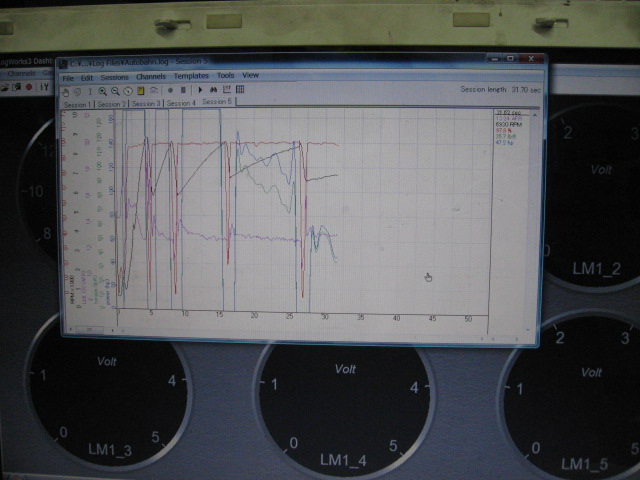Click the binoculars search icon
Screen dimensions: 640x480
pyautogui.click(x=213, y=89)
